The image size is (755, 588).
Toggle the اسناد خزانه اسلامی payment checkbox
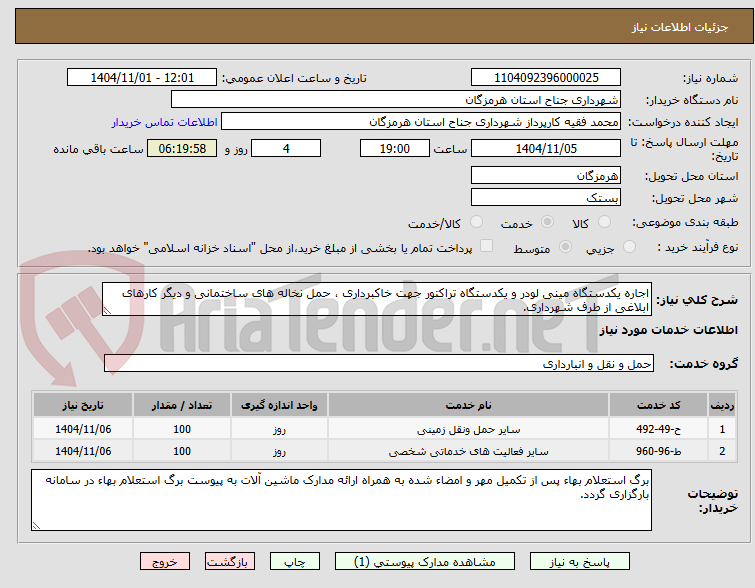(x=487, y=246)
